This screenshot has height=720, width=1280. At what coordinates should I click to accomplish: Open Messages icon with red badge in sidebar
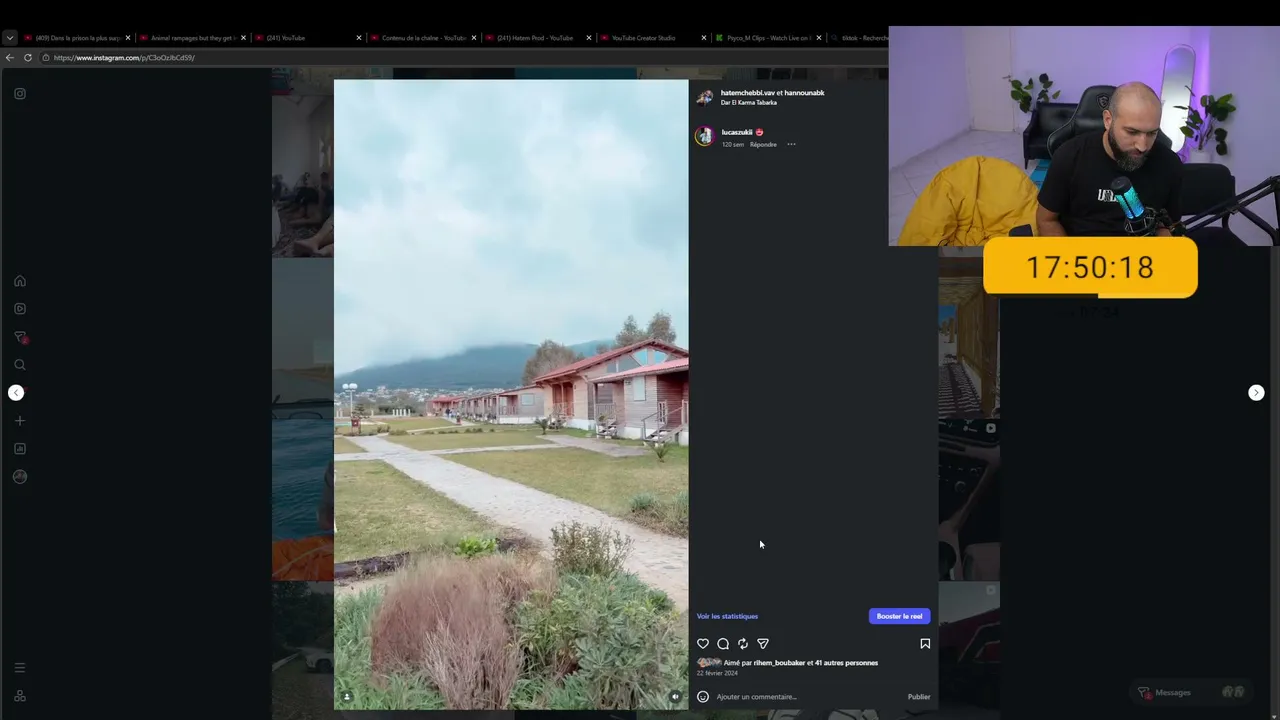tap(20, 337)
